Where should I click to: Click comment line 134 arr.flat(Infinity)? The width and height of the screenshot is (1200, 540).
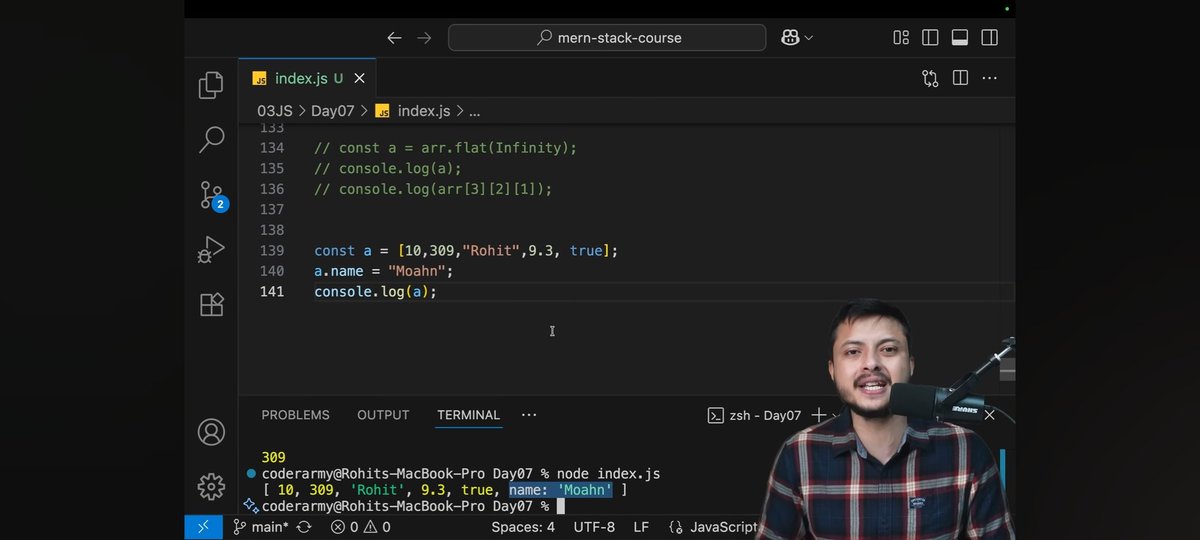click(x=446, y=147)
